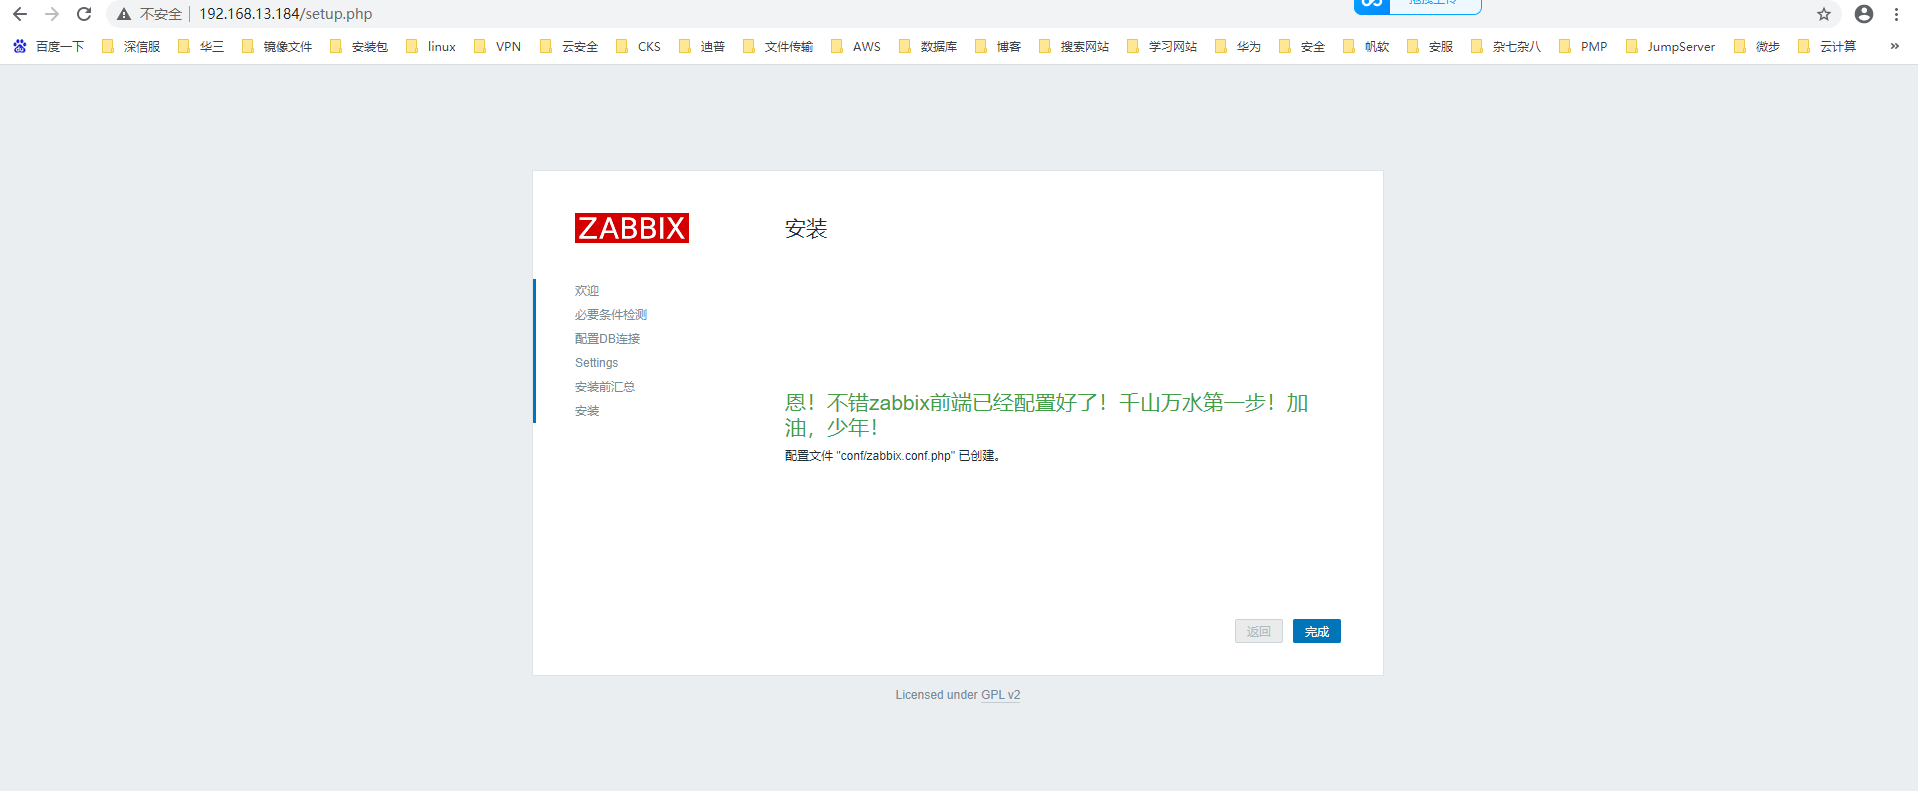Open the 百度一下 bookmark
Viewport: 1918px width, 791px height.
pos(48,46)
